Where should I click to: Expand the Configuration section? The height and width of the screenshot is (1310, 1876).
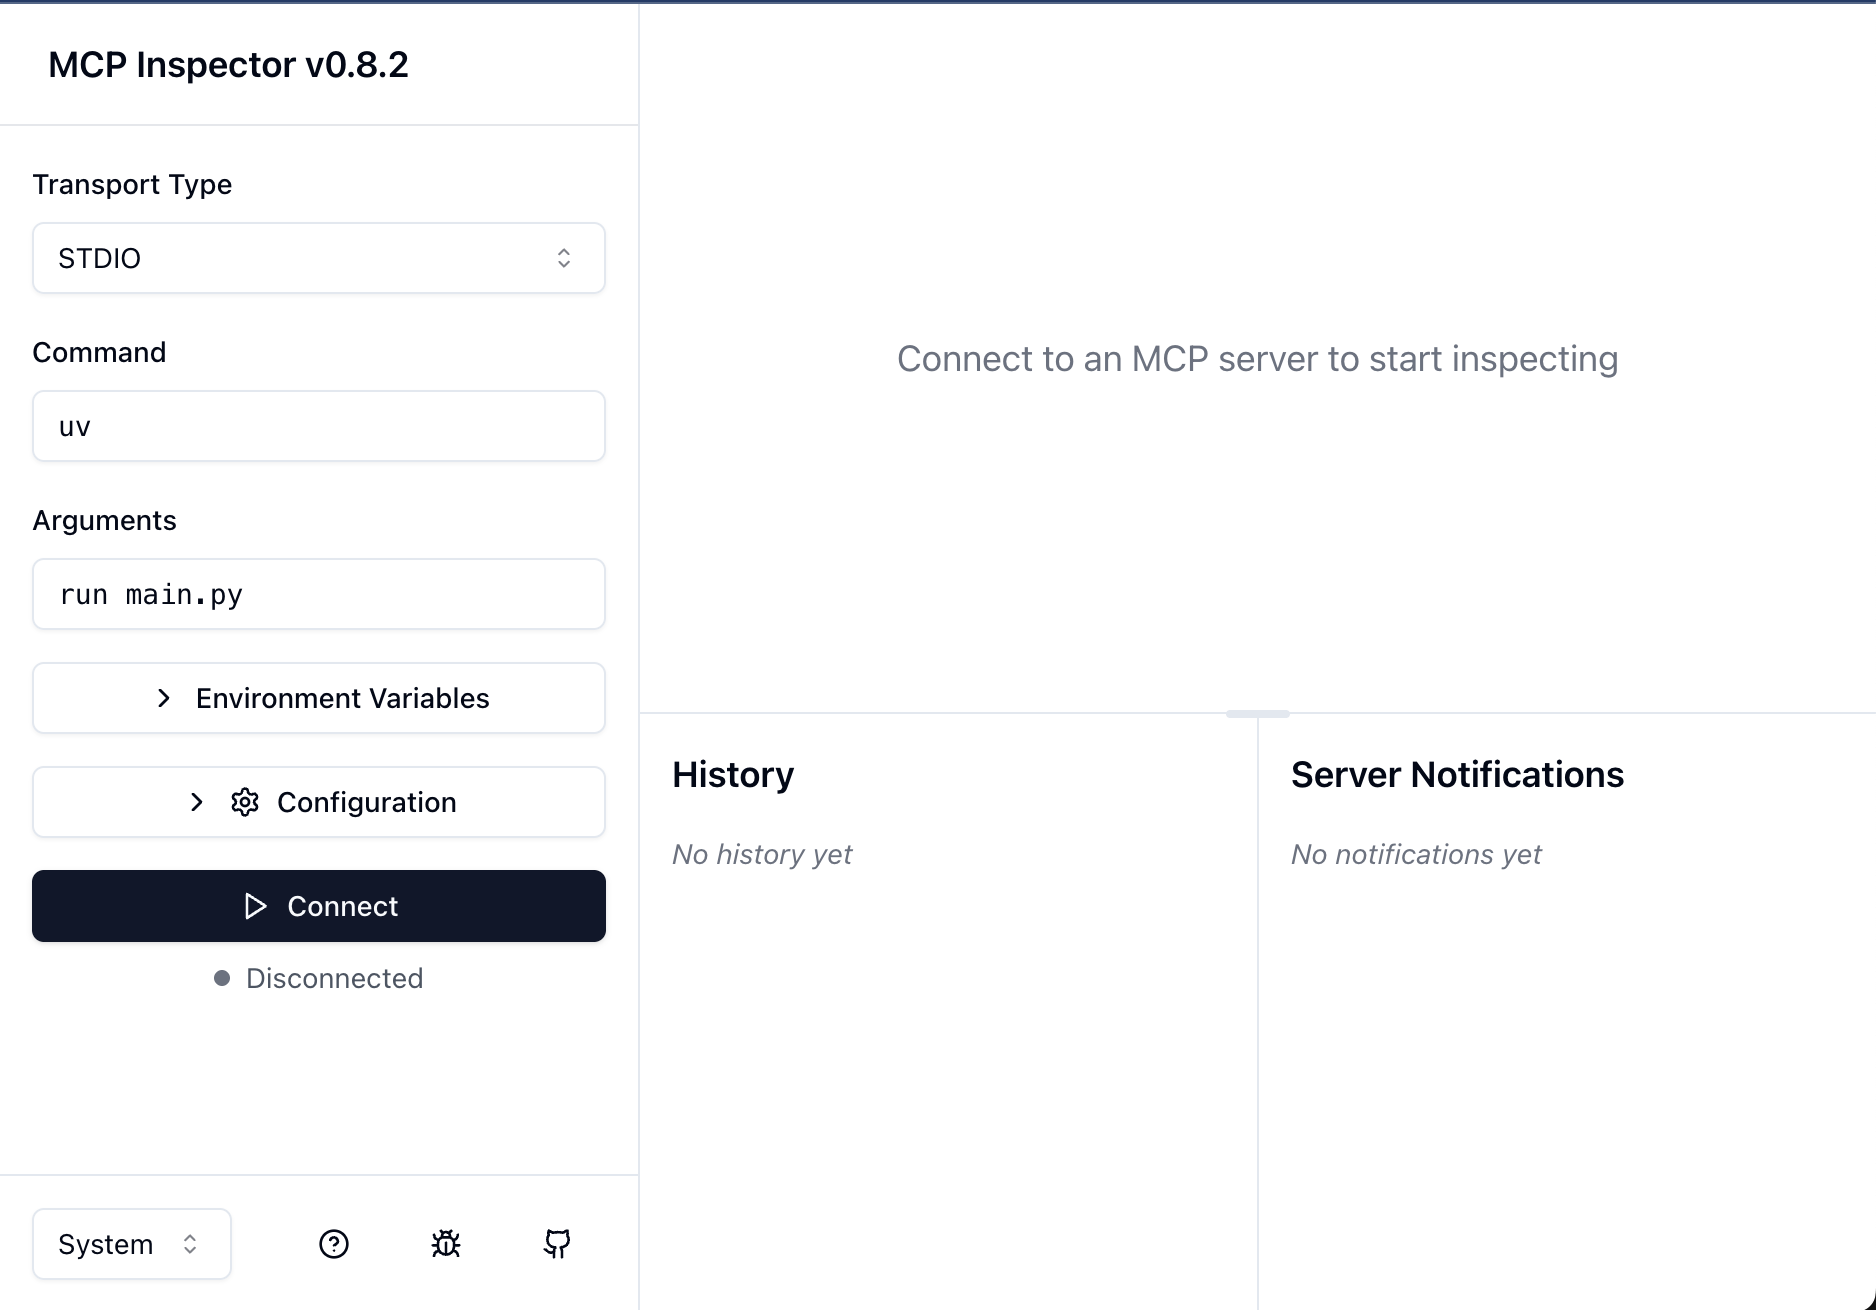click(366, 802)
